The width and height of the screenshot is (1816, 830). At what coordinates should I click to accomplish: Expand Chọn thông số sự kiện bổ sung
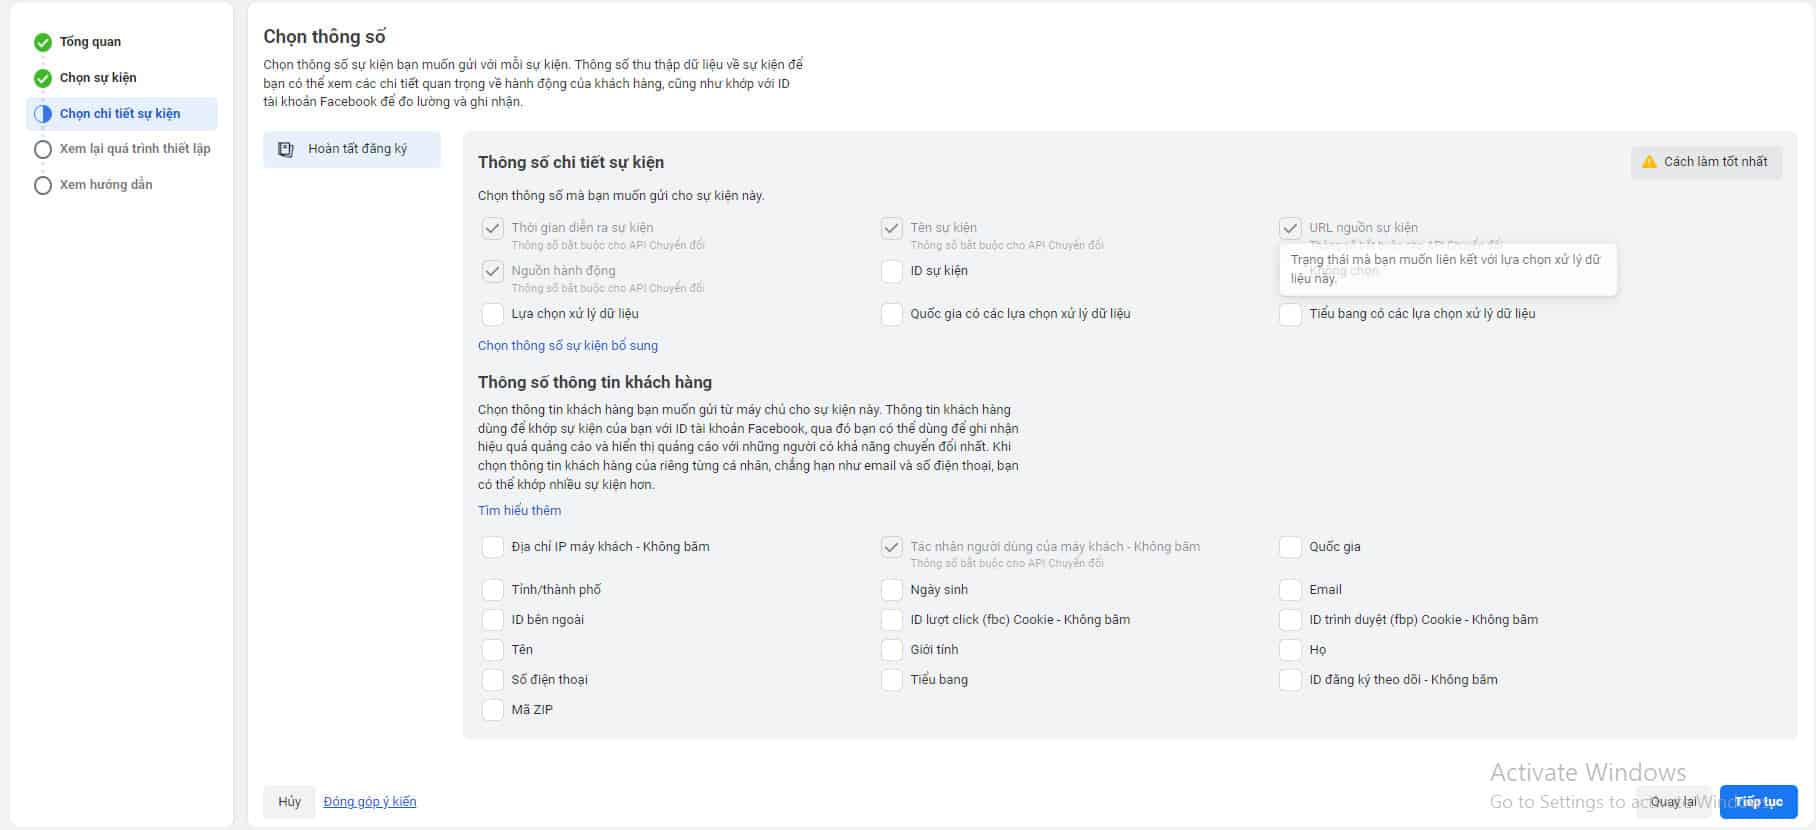click(567, 346)
